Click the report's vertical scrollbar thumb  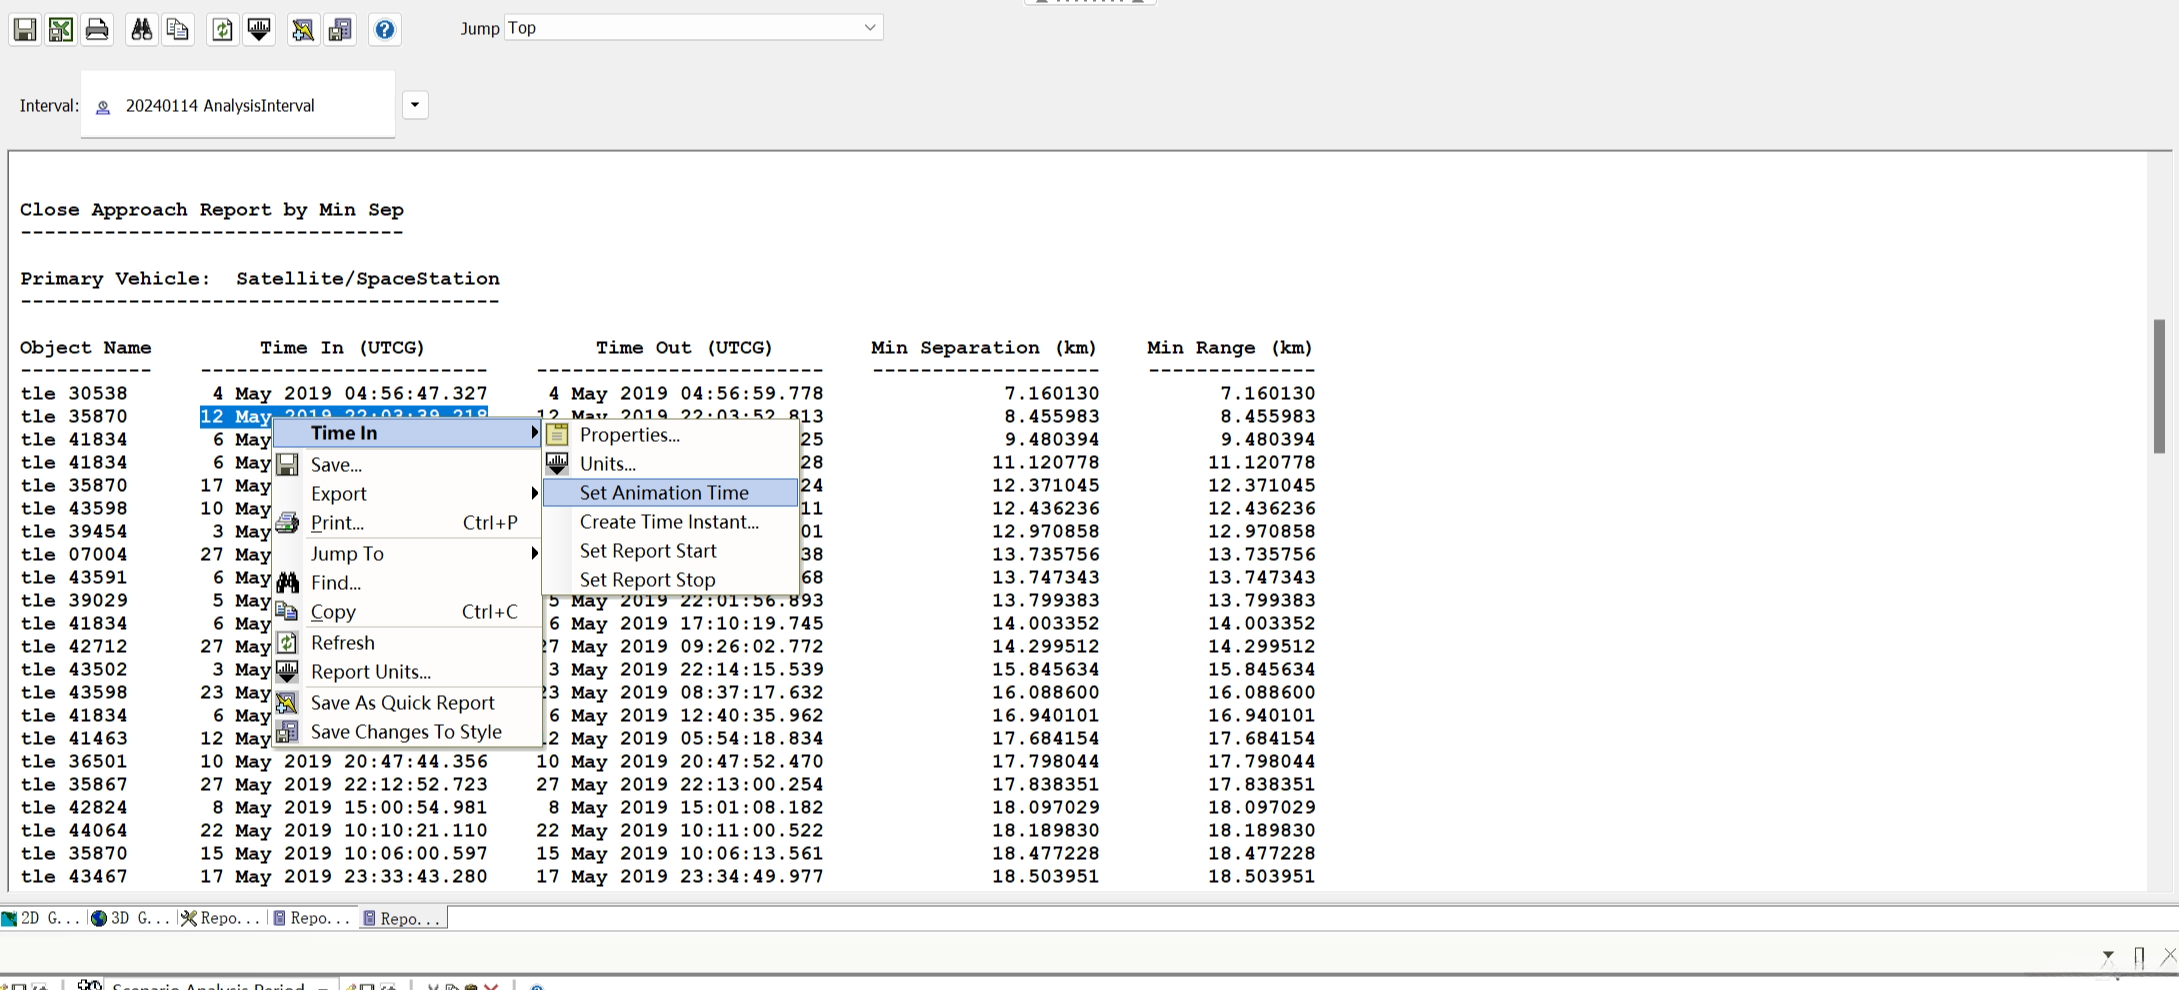click(x=2159, y=386)
